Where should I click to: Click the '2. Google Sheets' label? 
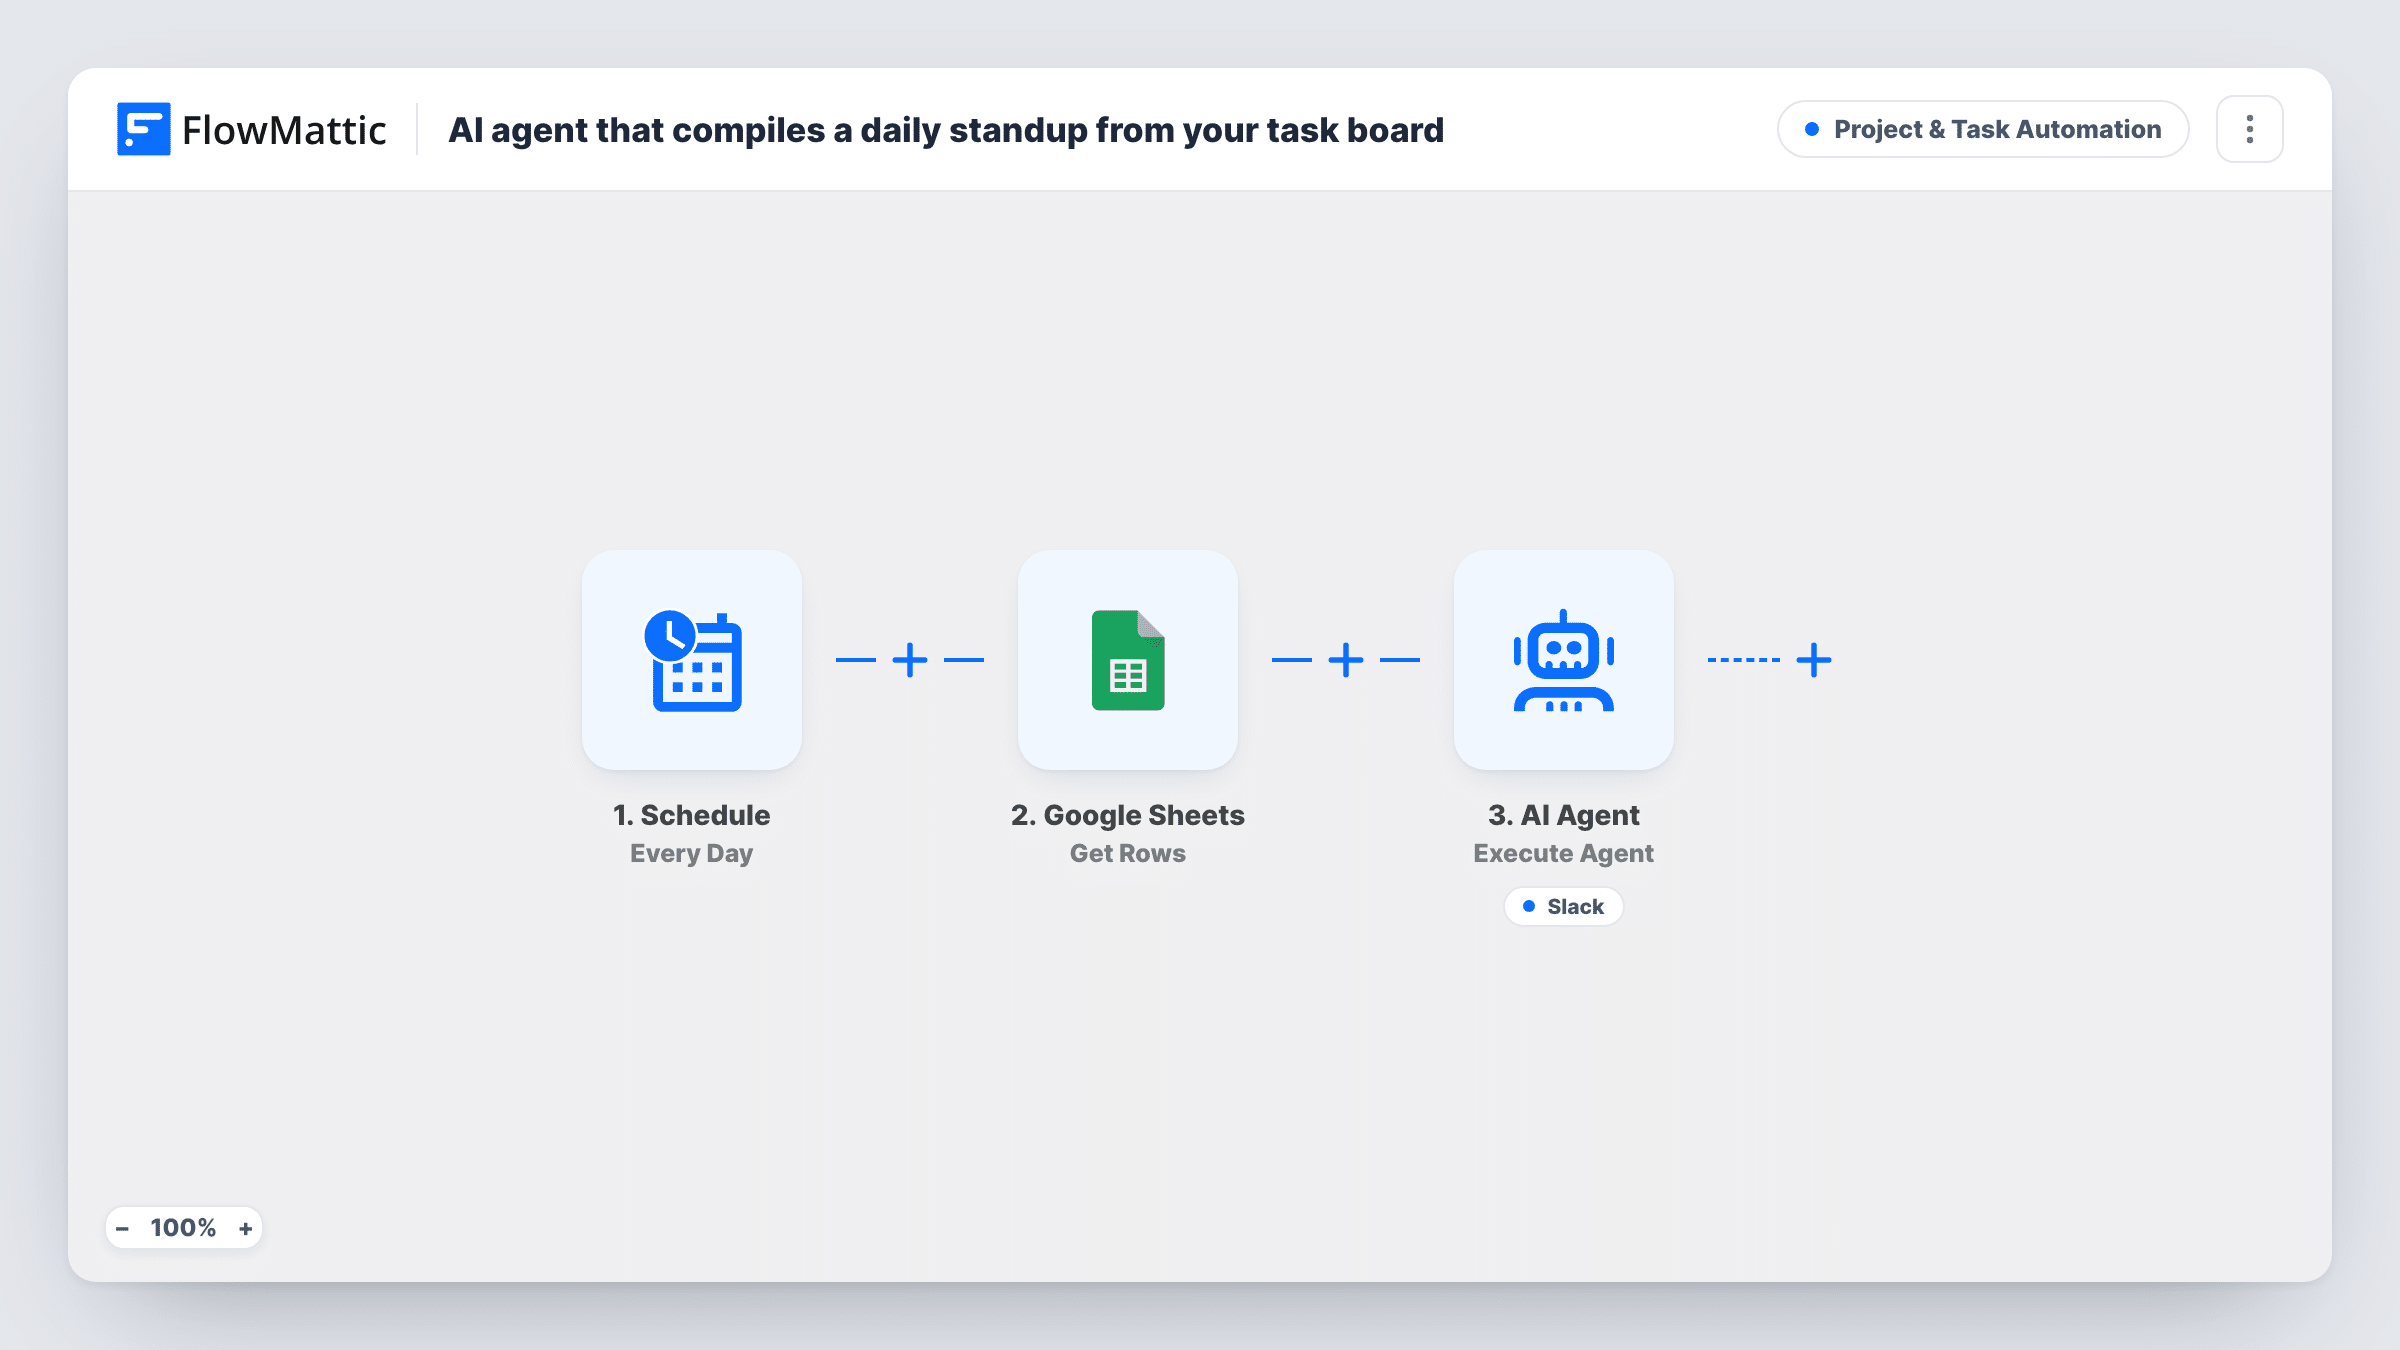pos(1128,815)
